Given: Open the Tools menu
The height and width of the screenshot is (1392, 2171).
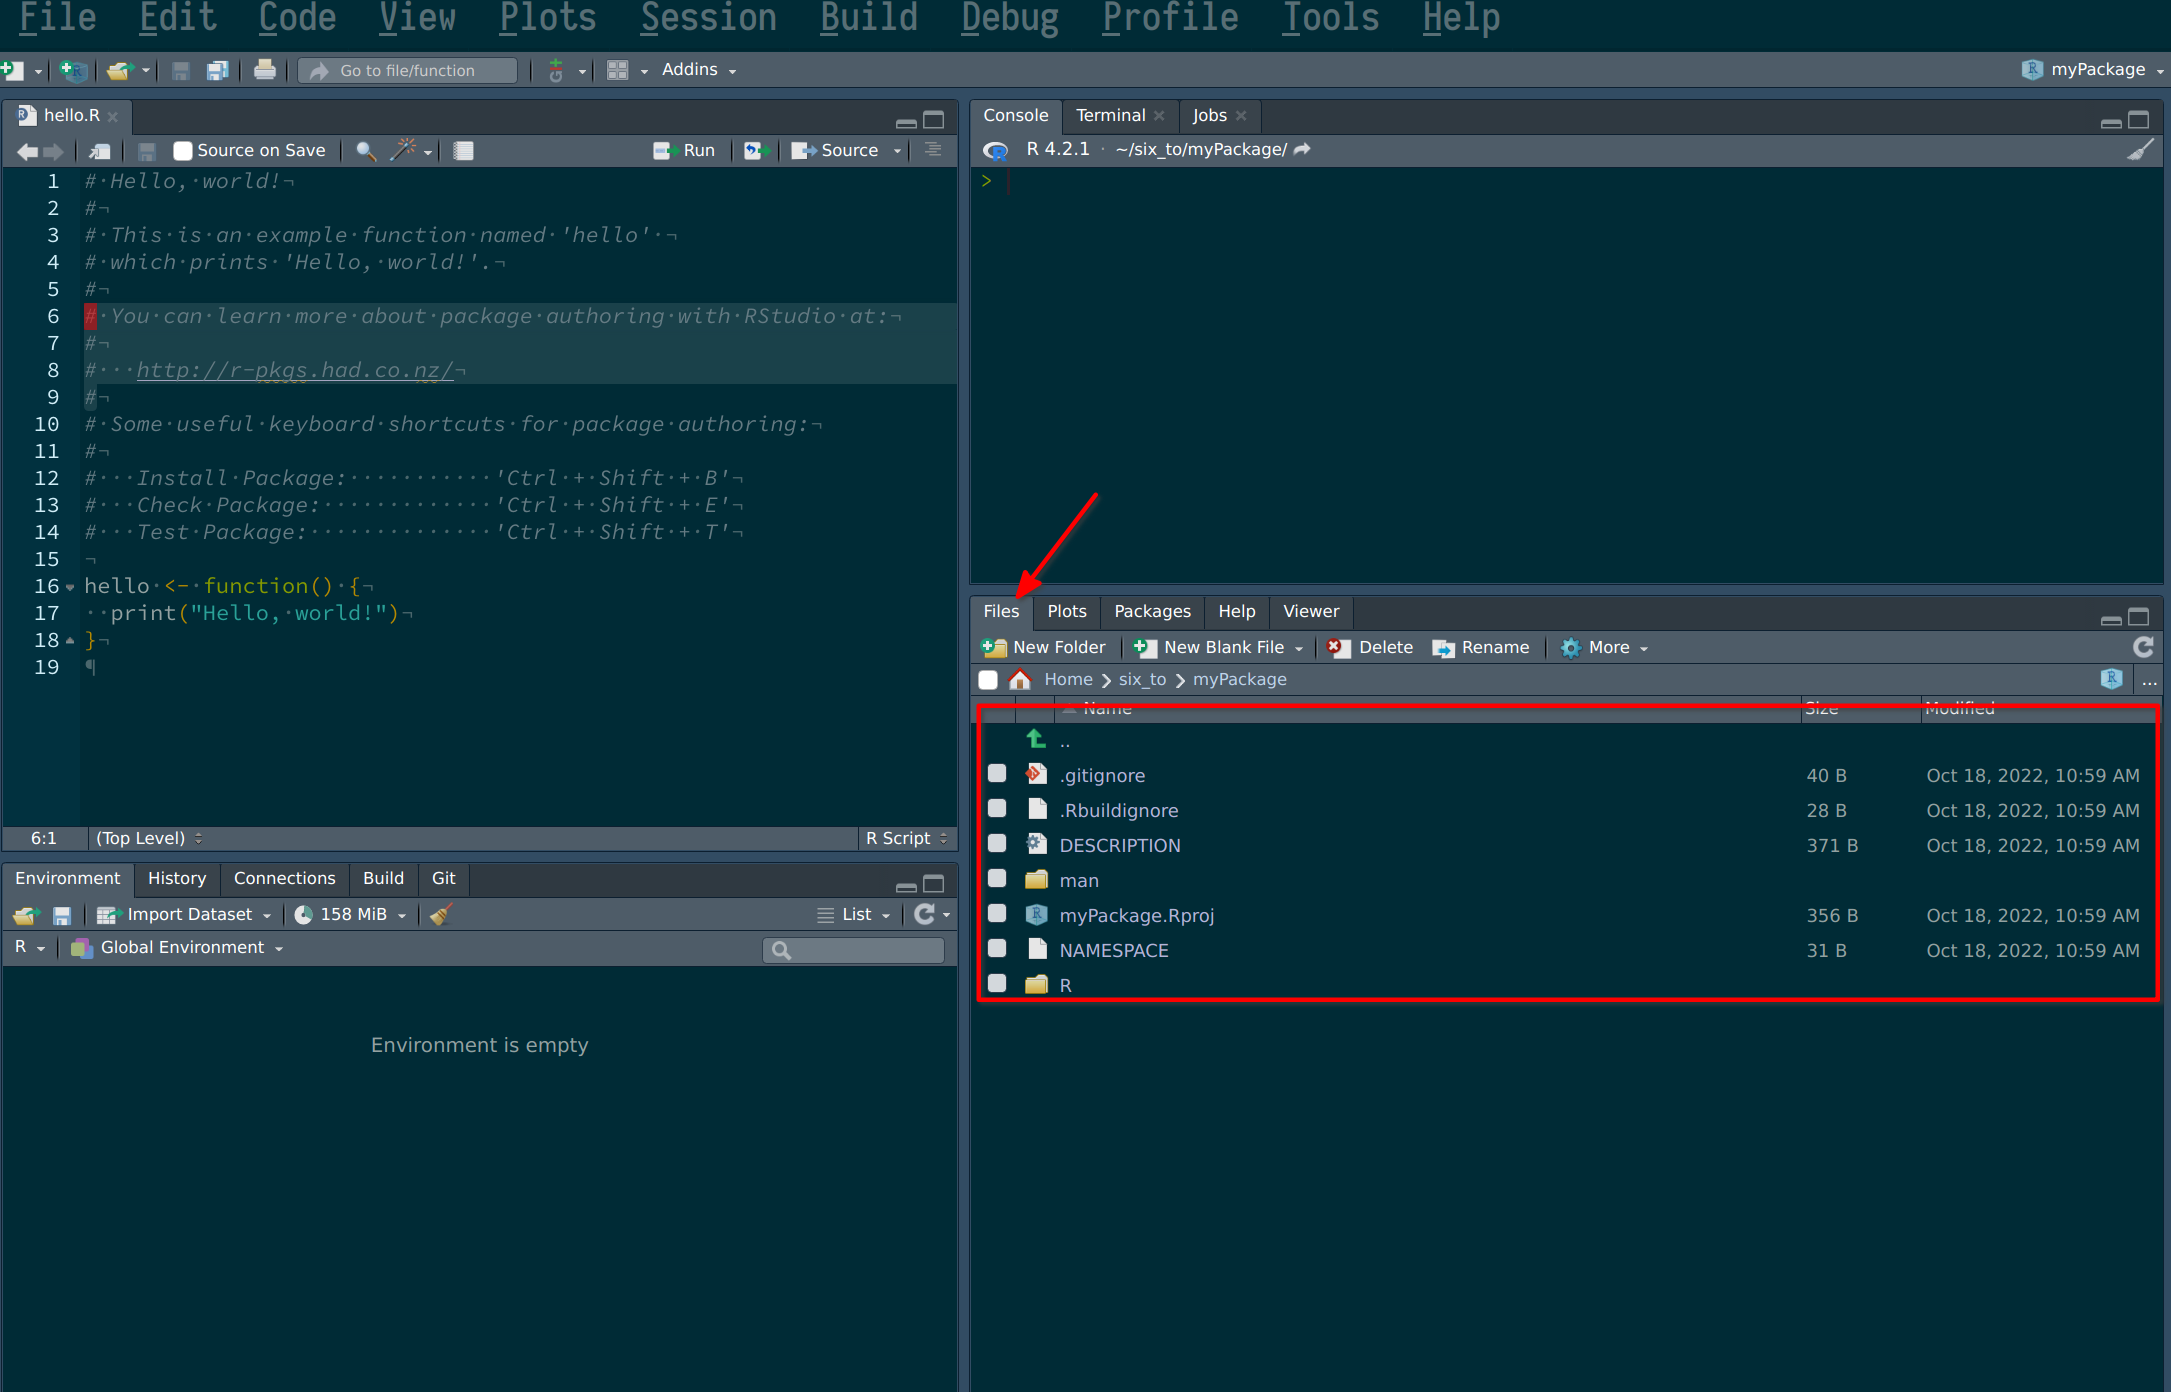Looking at the screenshot, I should pyautogui.click(x=1330, y=18).
